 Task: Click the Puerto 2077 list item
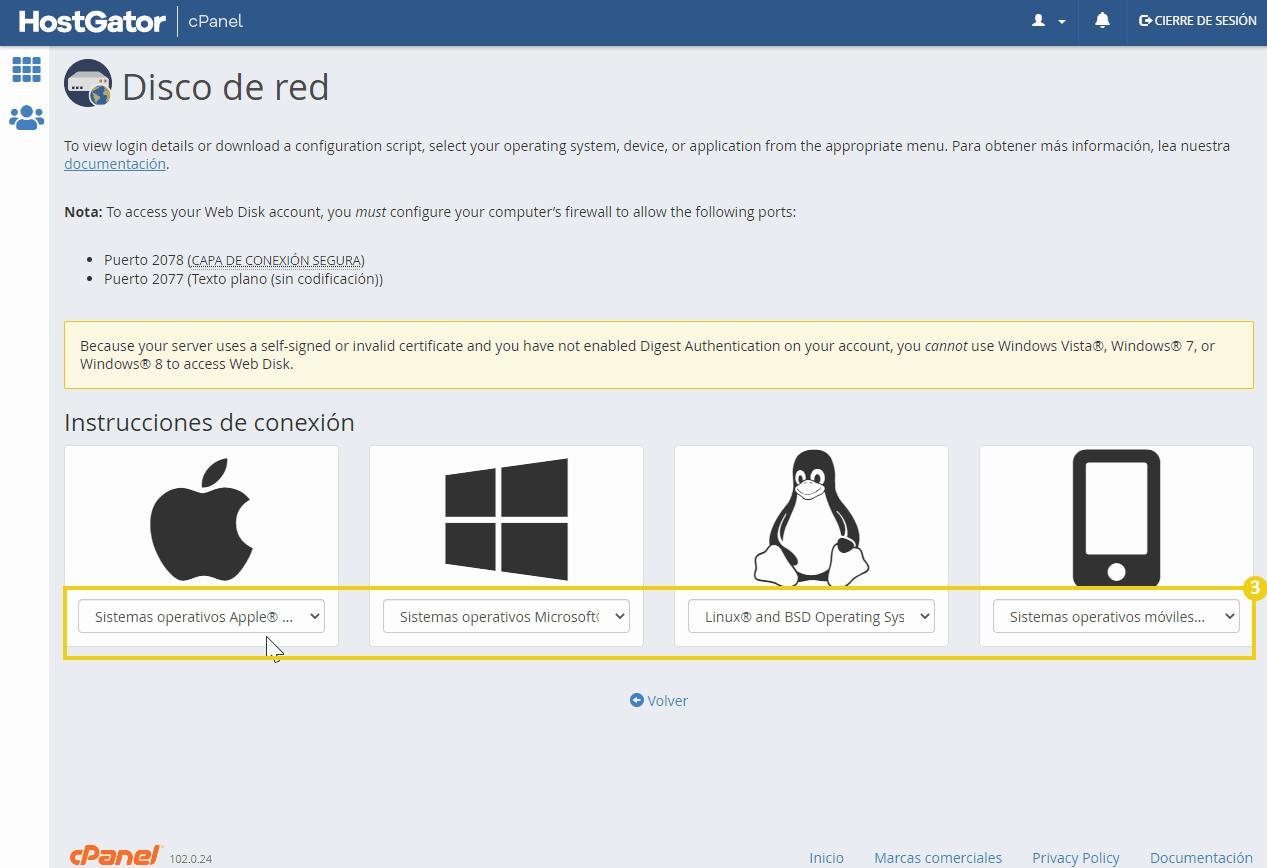pyautogui.click(x=243, y=279)
